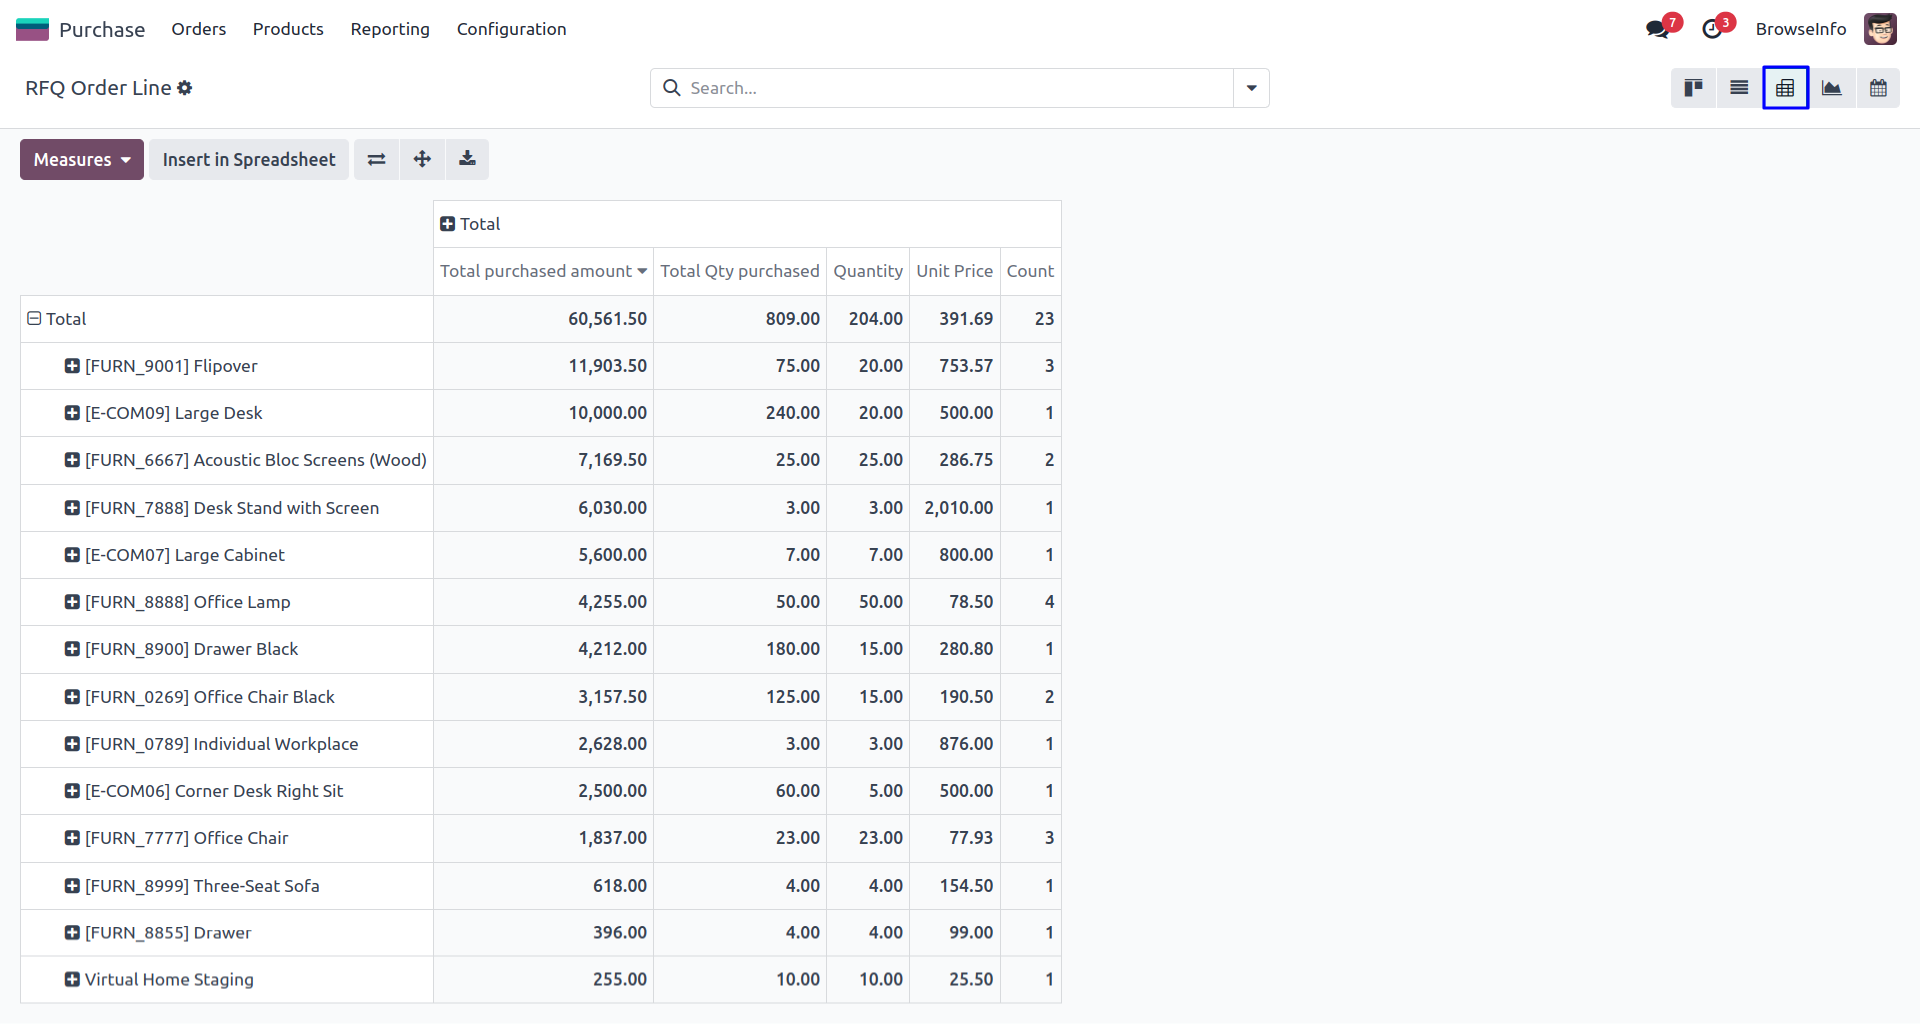The height and width of the screenshot is (1025, 1920).
Task: Switch to Kanban view
Action: 1693,88
